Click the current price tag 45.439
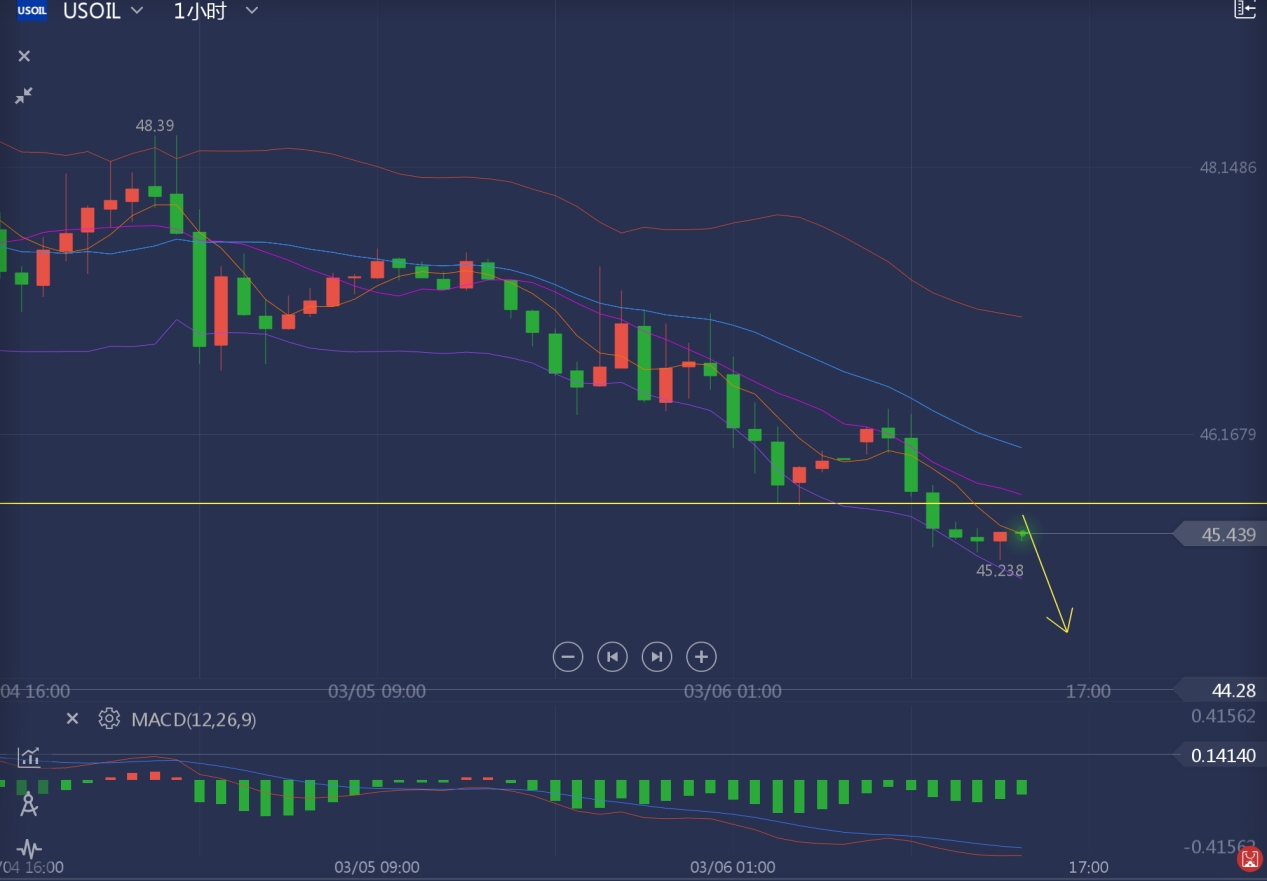The image size is (1267, 881). pos(1222,535)
